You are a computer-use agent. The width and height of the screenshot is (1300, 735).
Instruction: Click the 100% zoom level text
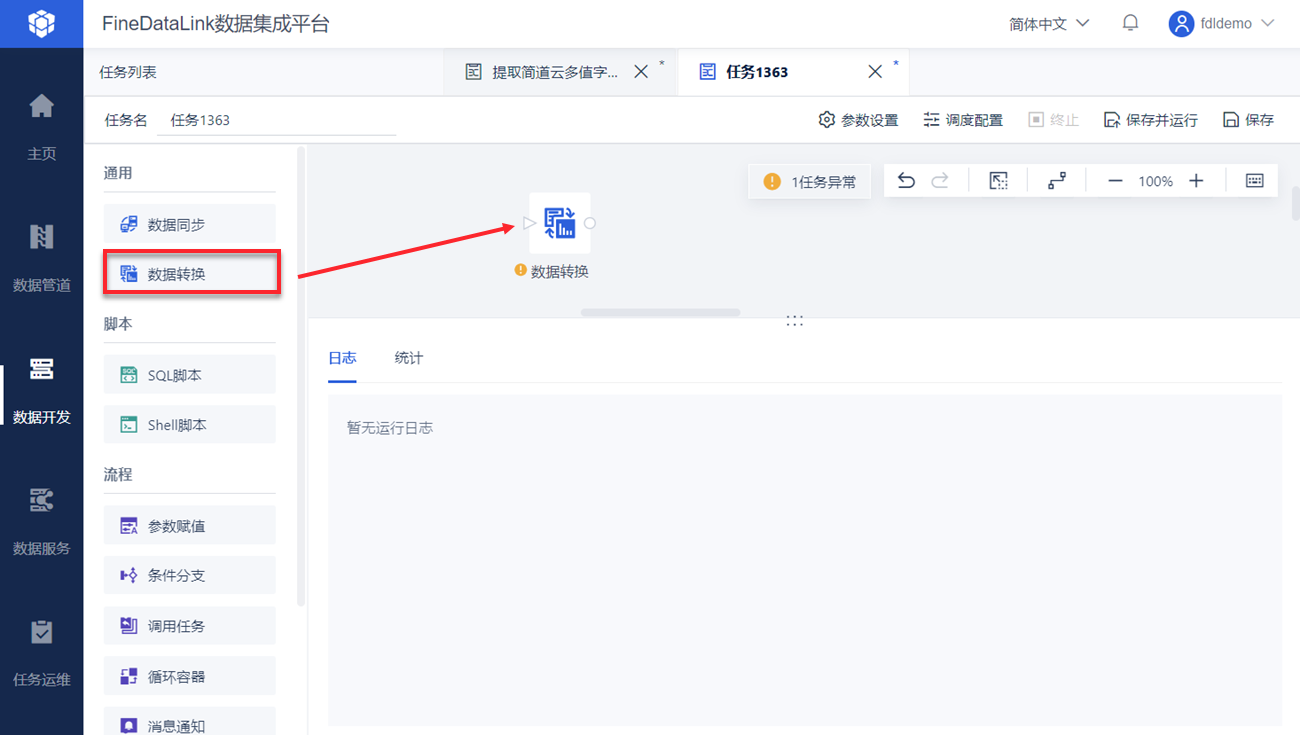(x=1156, y=181)
